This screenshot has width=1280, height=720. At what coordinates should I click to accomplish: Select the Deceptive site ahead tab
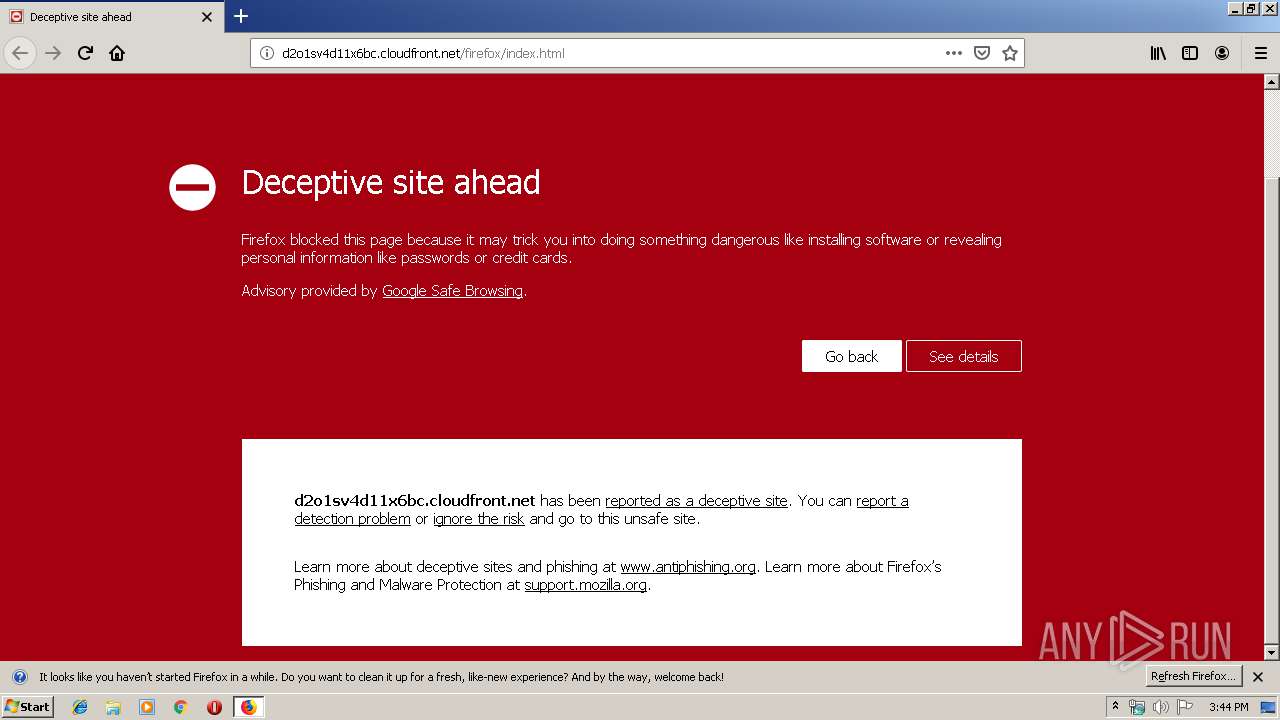tap(111, 17)
